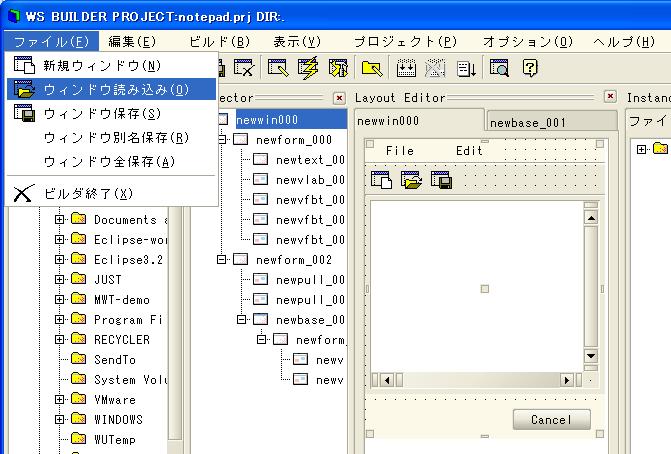671x454 pixels.
Task: Click Edit in the Layout Editor form menu
Action: point(469,151)
